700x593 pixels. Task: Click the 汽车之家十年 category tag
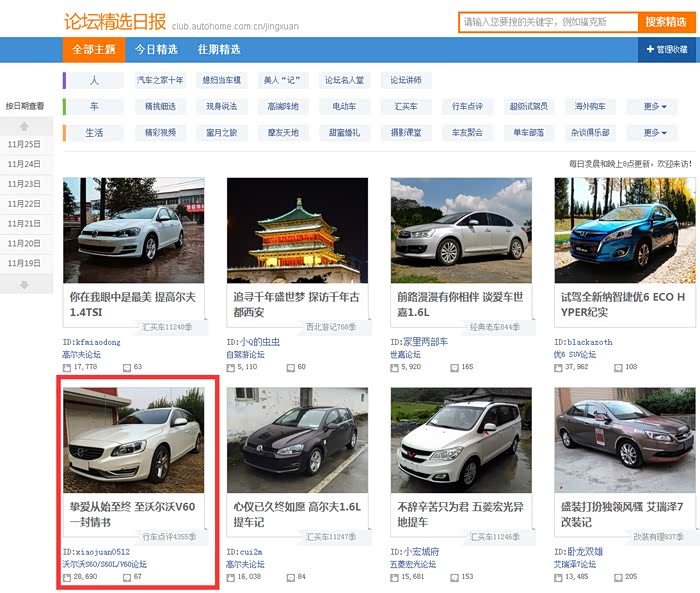pos(160,80)
